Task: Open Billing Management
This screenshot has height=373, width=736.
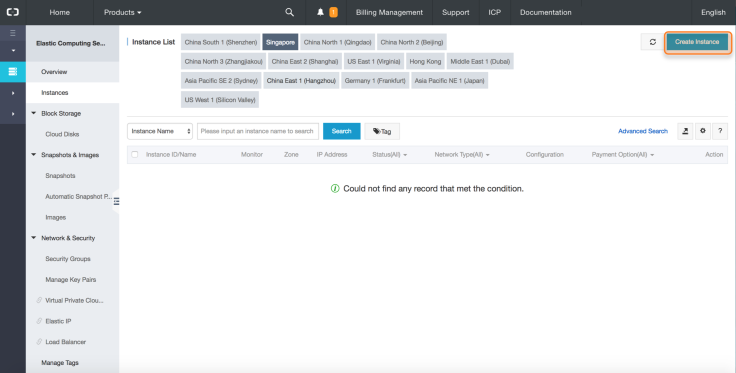Action: click(389, 12)
